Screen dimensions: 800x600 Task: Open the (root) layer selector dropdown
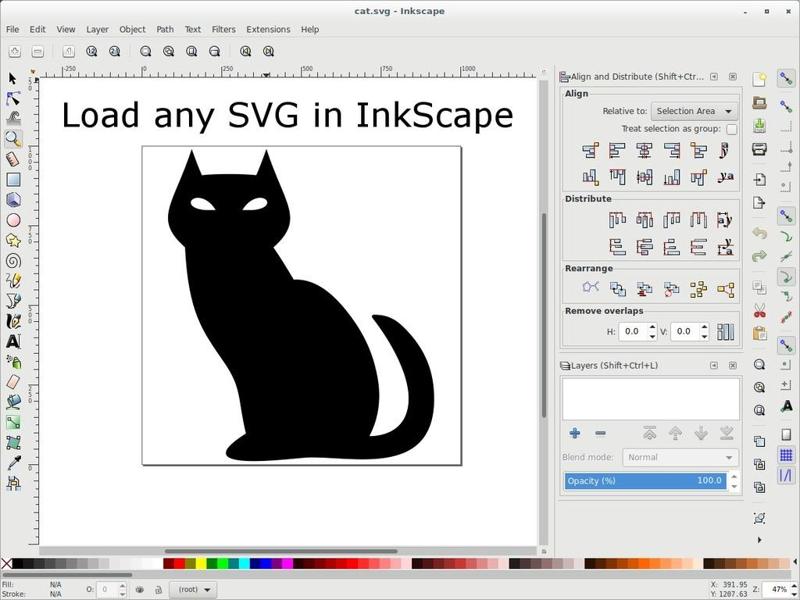pyautogui.click(x=193, y=589)
